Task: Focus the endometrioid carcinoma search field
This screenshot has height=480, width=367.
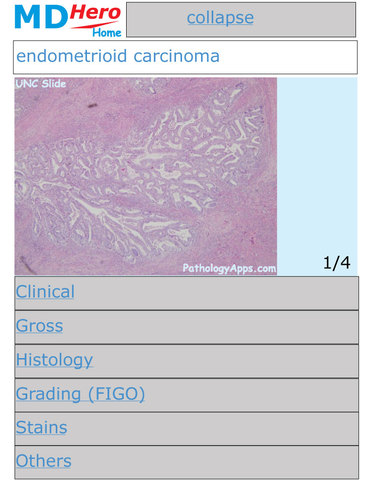Action: tap(185, 57)
